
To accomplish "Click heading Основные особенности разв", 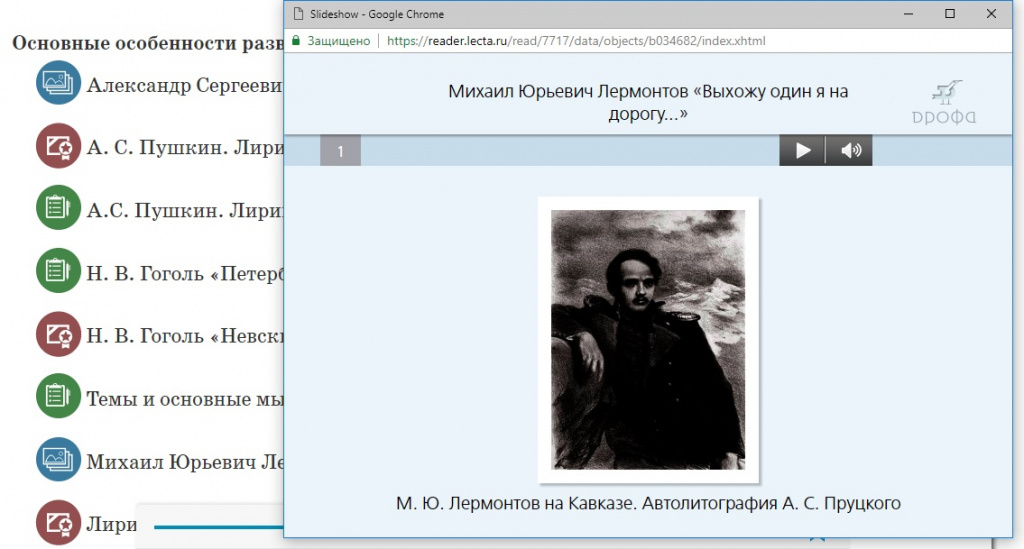I will coord(148,42).
